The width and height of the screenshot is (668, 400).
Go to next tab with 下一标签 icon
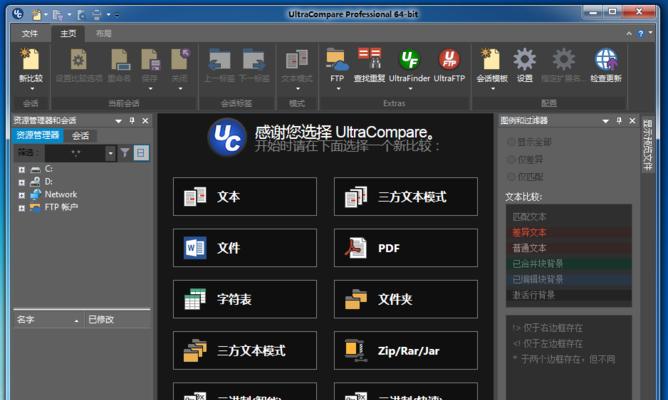click(253, 60)
